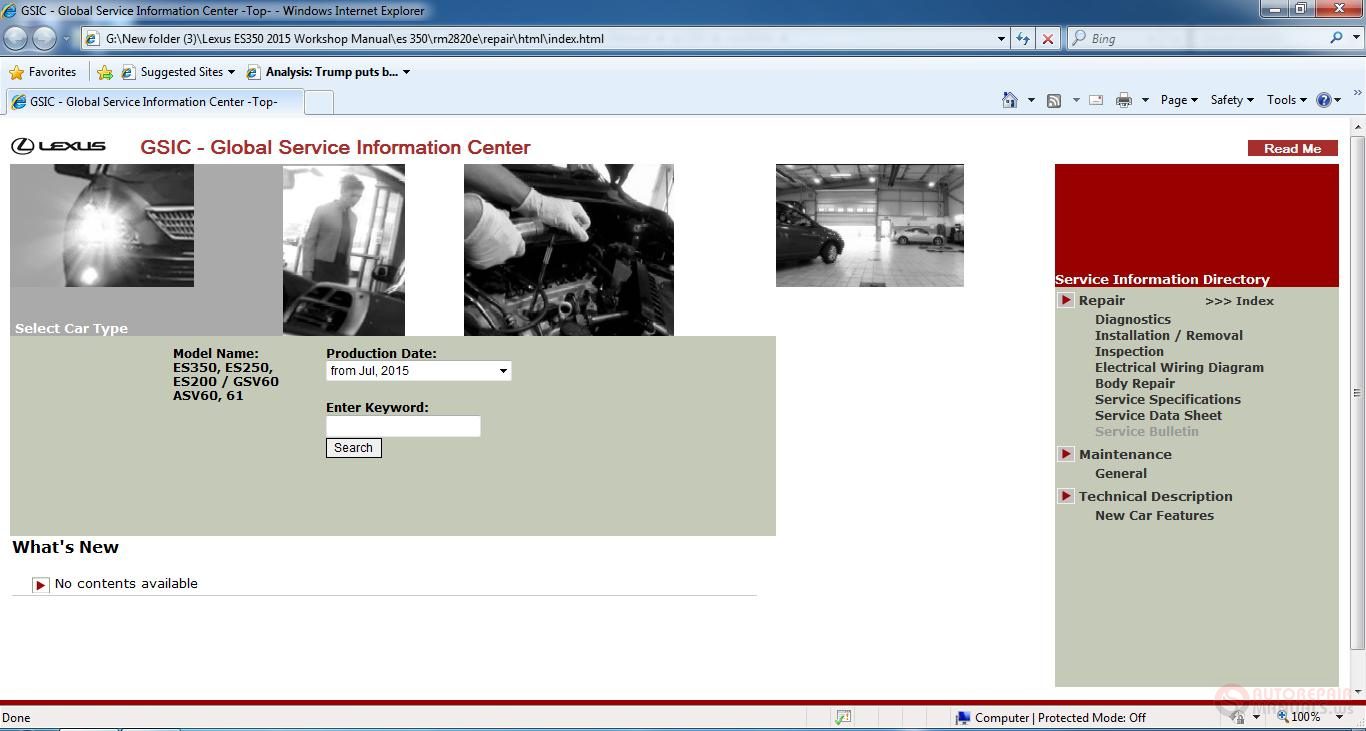Screen dimensions: 1366x731
Task: Open the Service Data Sheet link
Action: (x=1158, y=416)
